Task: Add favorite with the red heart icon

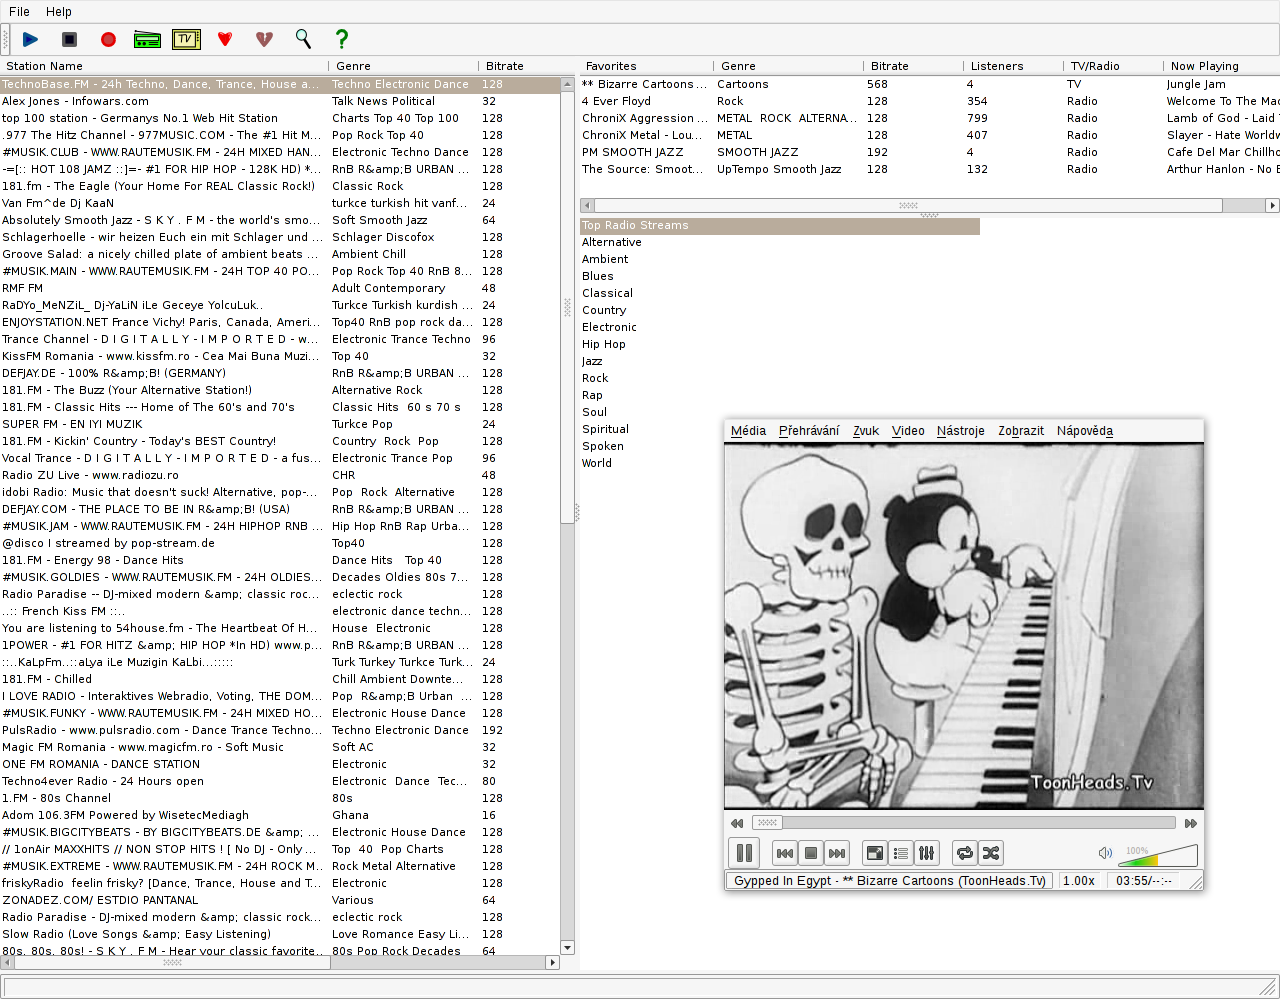Action: (x=225, y=39)
